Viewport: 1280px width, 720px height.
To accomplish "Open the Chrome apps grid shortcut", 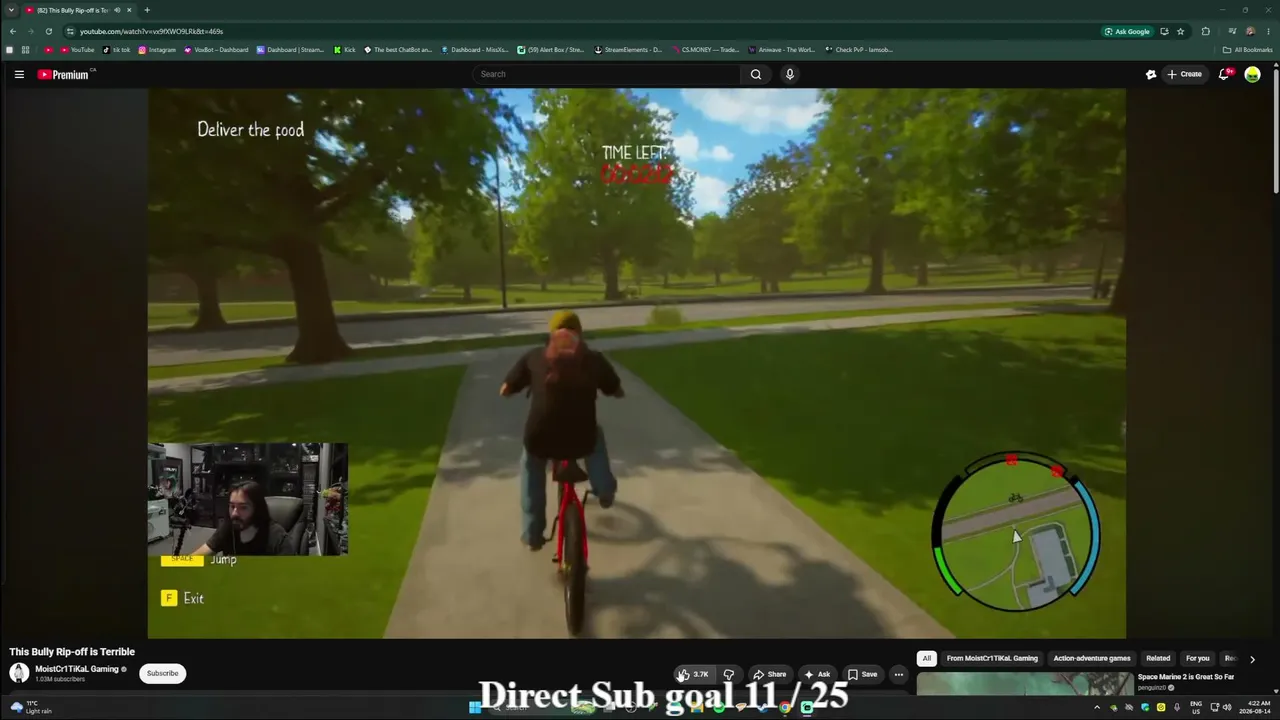I will click(x=25, y=50).
